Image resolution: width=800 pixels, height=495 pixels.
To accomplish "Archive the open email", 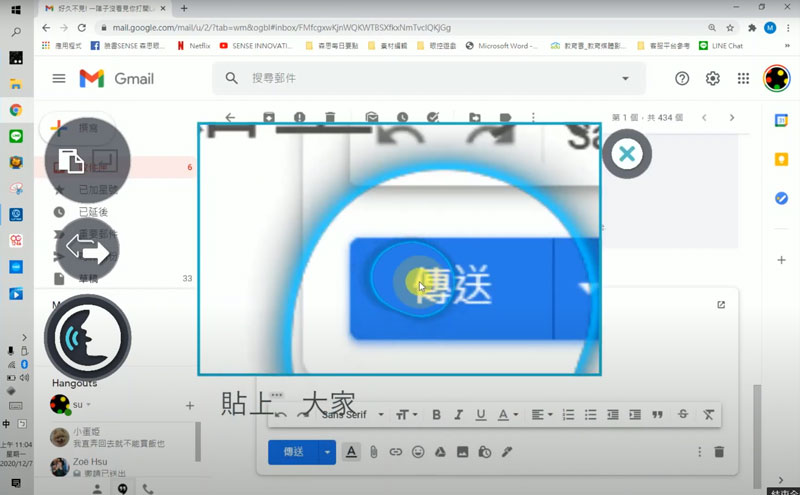I will coord(268,117).
